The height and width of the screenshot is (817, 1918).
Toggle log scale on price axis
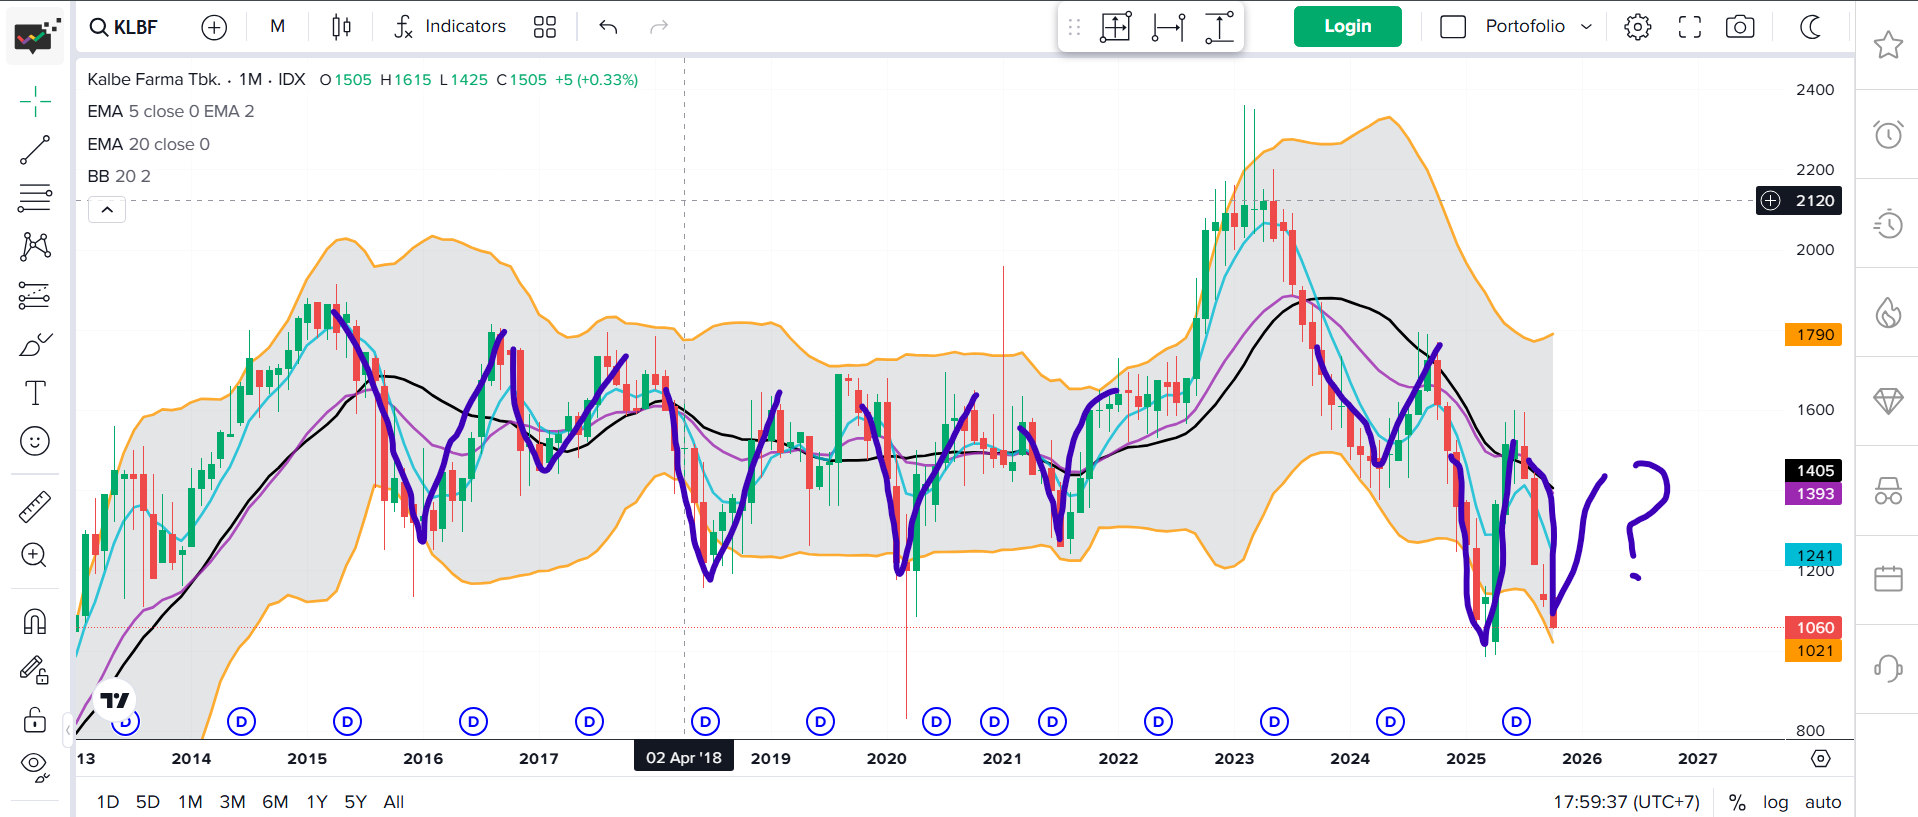(x=1775, y=802)
